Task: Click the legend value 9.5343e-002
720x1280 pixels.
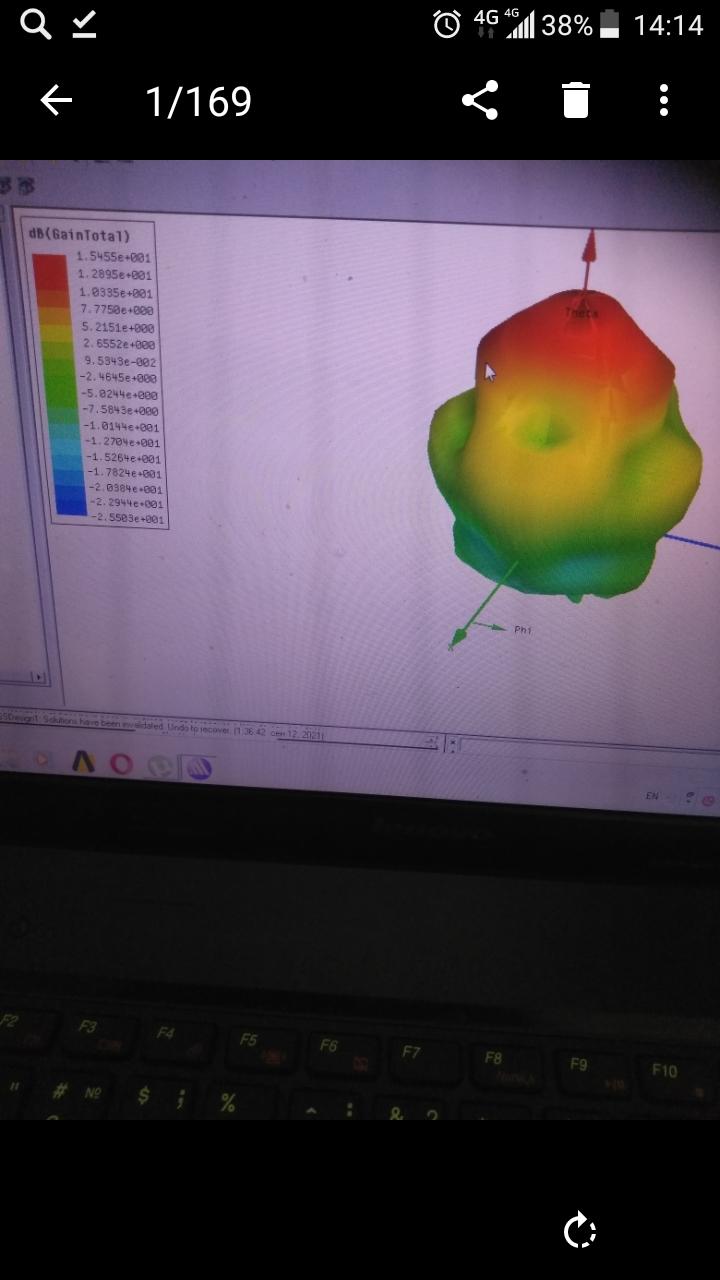Action: pyautogui.click(x=120, y=361)
